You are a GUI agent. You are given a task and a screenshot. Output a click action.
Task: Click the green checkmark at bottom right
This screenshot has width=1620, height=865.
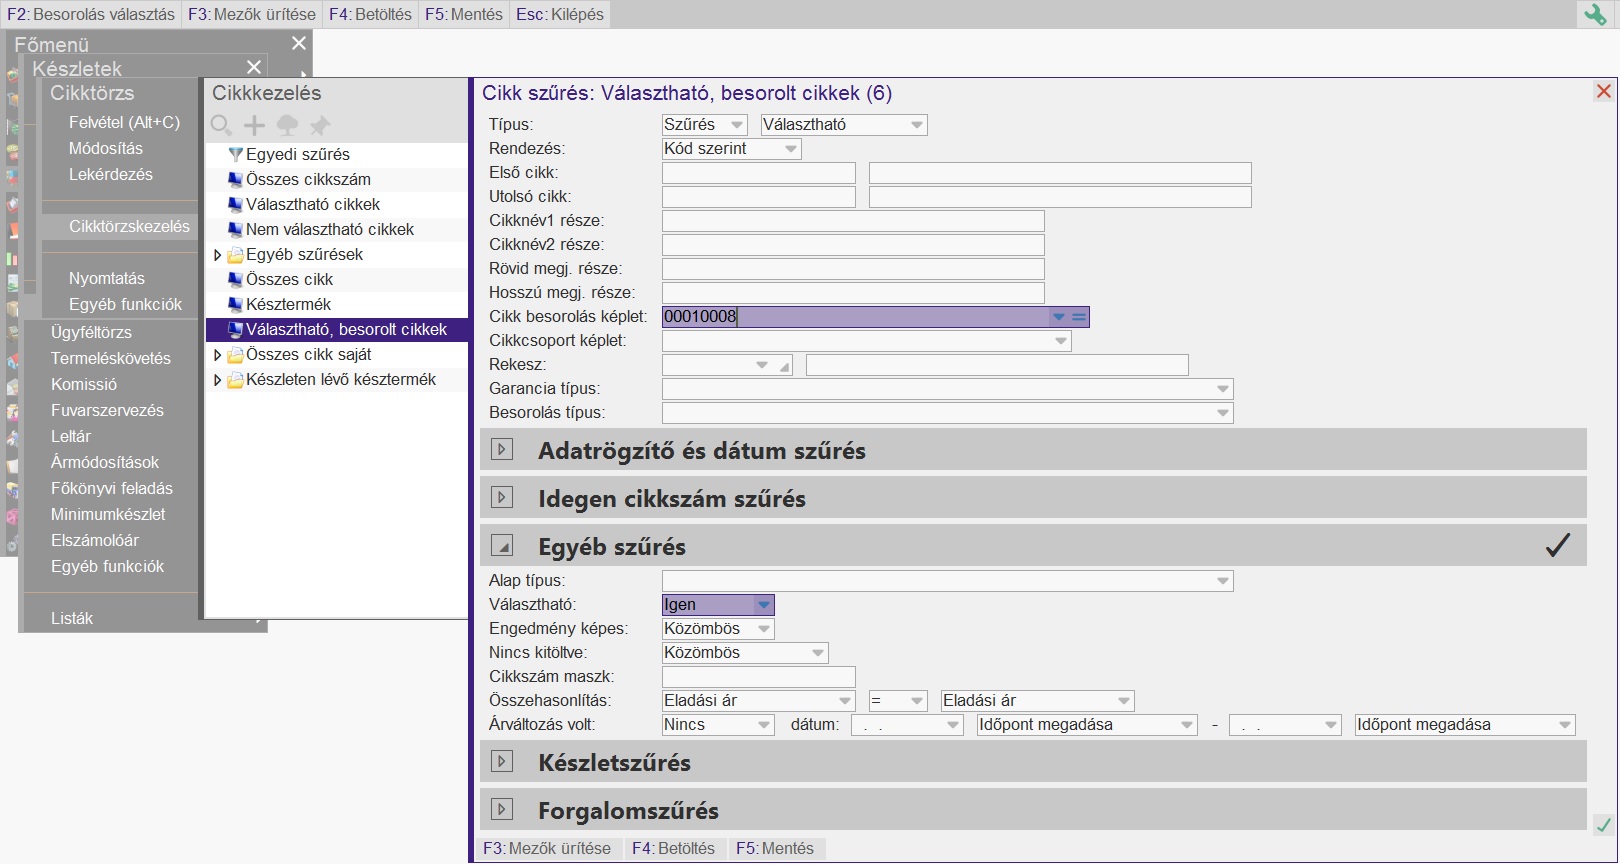point(1603,825)
